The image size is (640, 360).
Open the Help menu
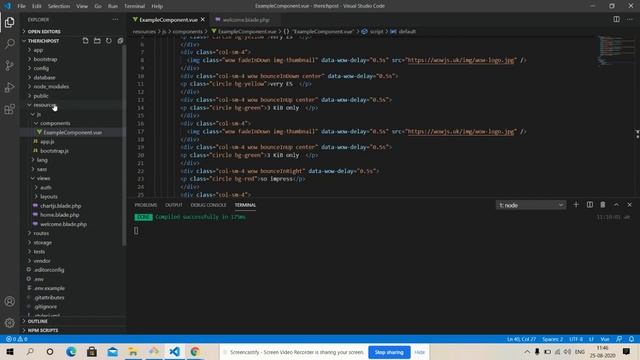[x=157, y=6]
